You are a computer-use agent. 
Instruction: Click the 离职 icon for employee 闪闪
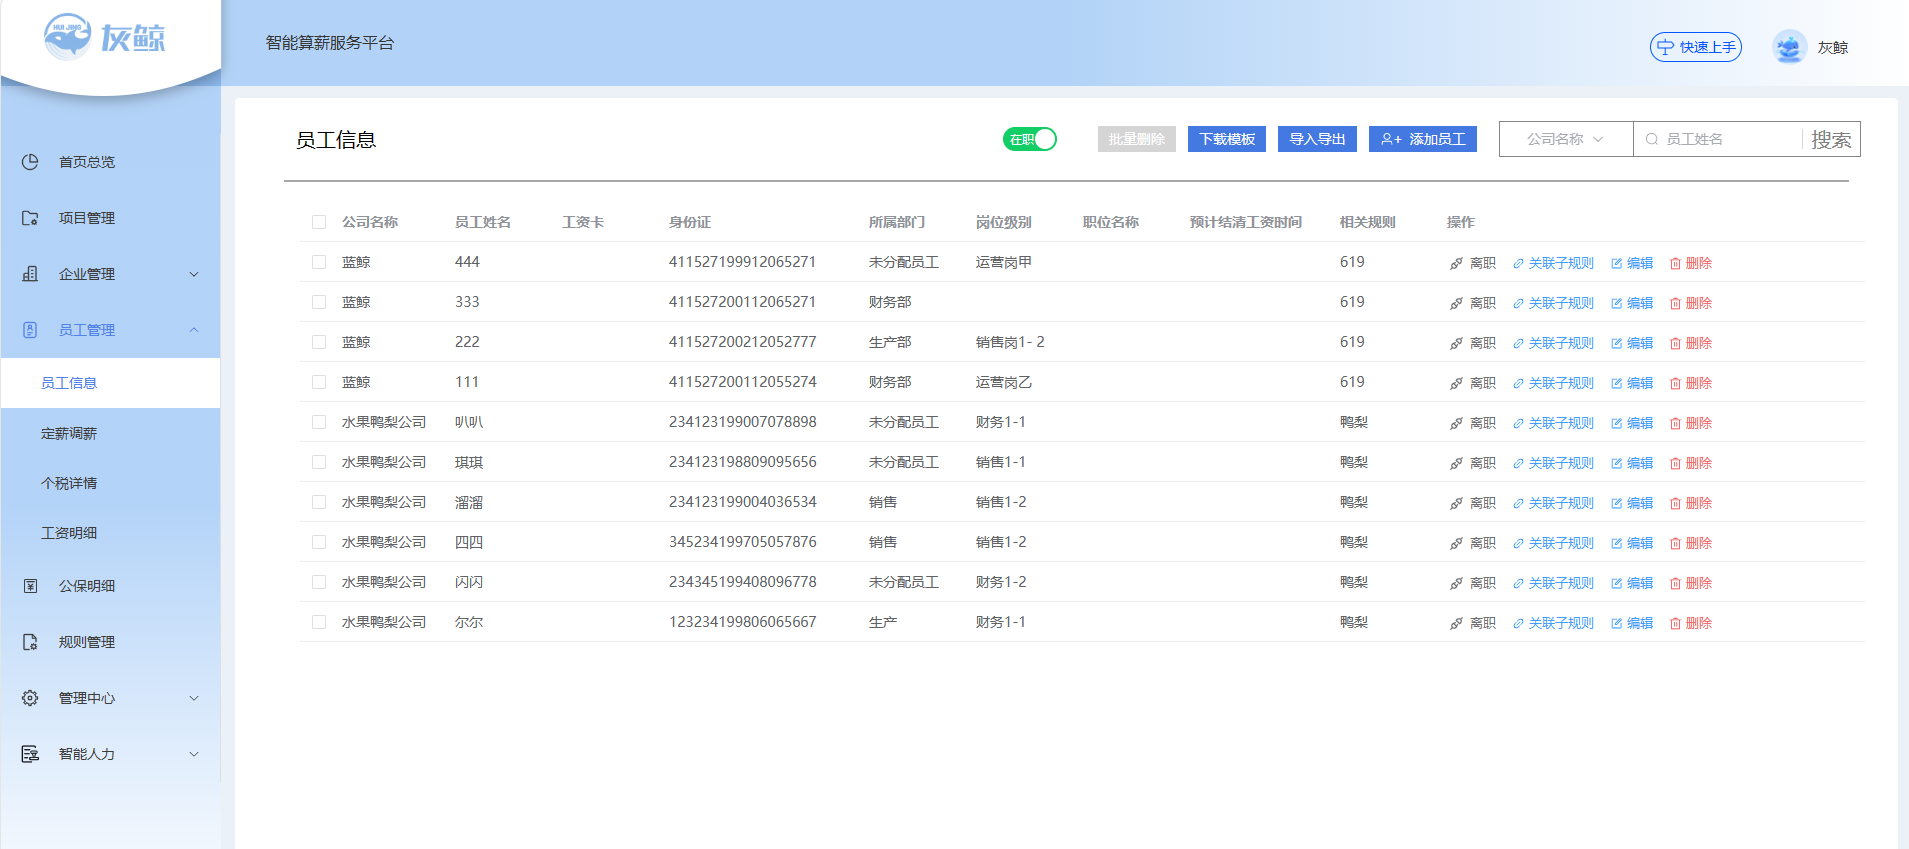(1456, 584)
